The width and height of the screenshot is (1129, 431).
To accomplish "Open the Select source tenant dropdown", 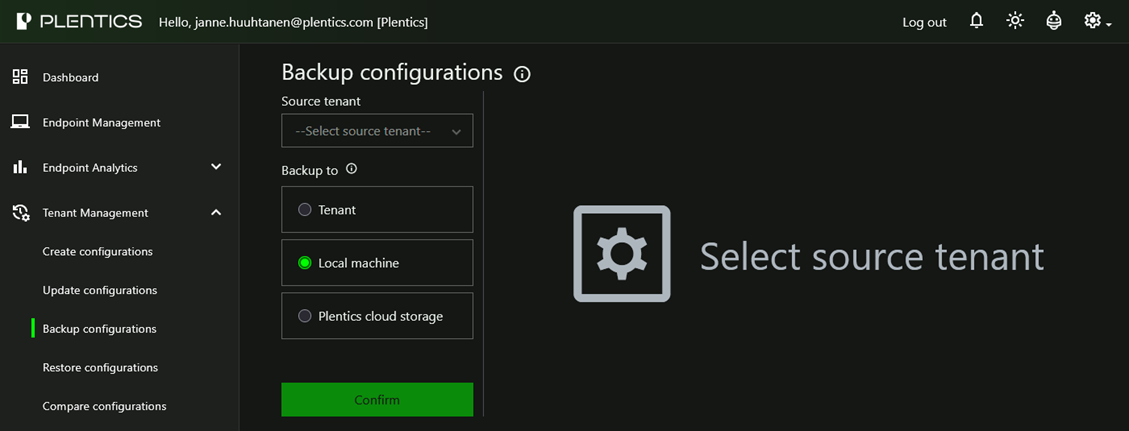I will click(x=377, y=131).
